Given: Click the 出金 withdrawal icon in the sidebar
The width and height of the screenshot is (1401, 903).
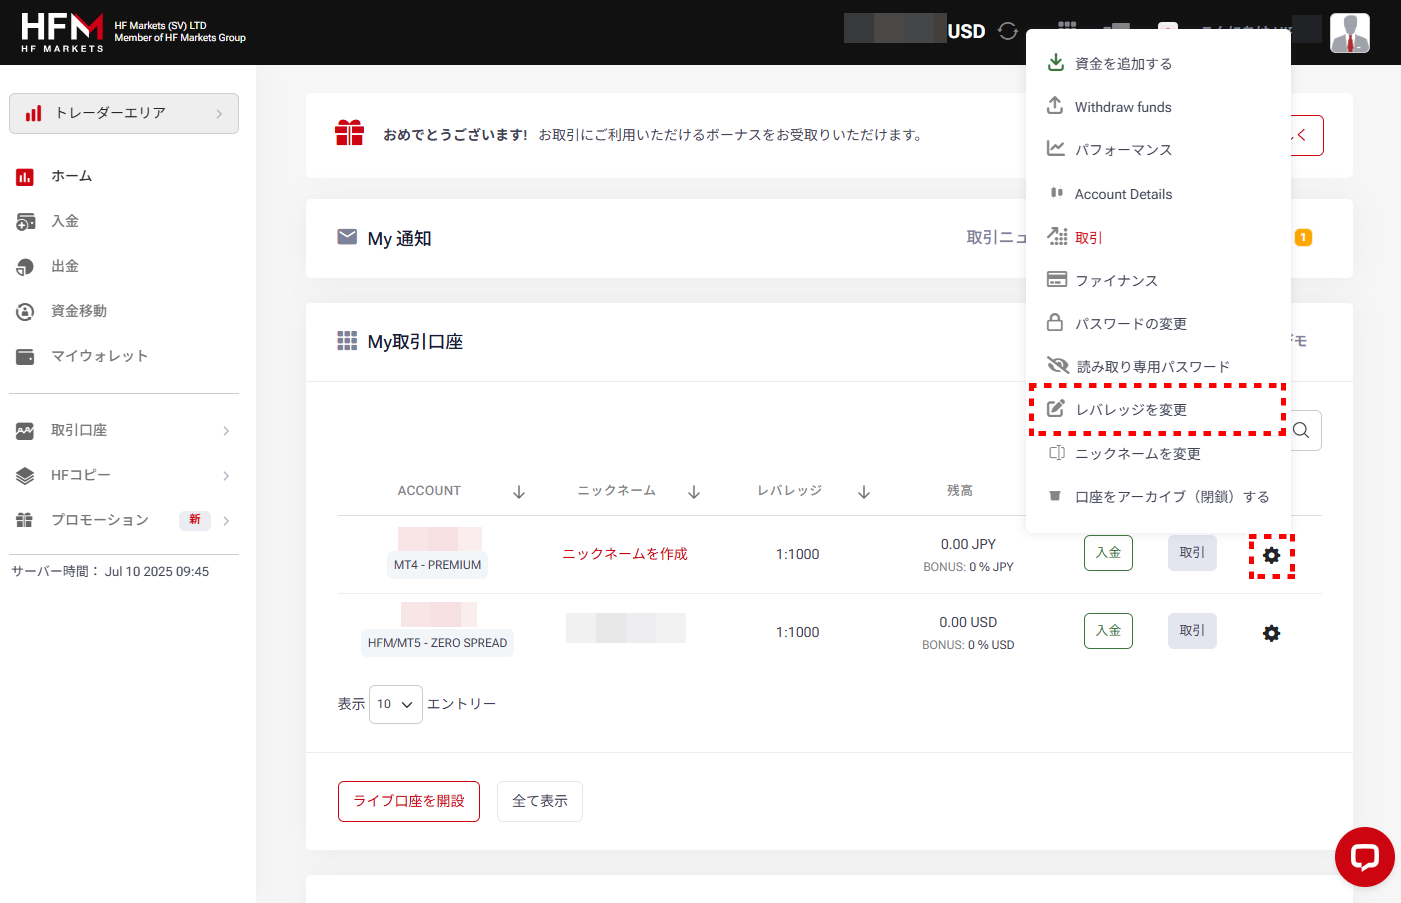Looking at the screenshot, I should (x=25, y=267).
